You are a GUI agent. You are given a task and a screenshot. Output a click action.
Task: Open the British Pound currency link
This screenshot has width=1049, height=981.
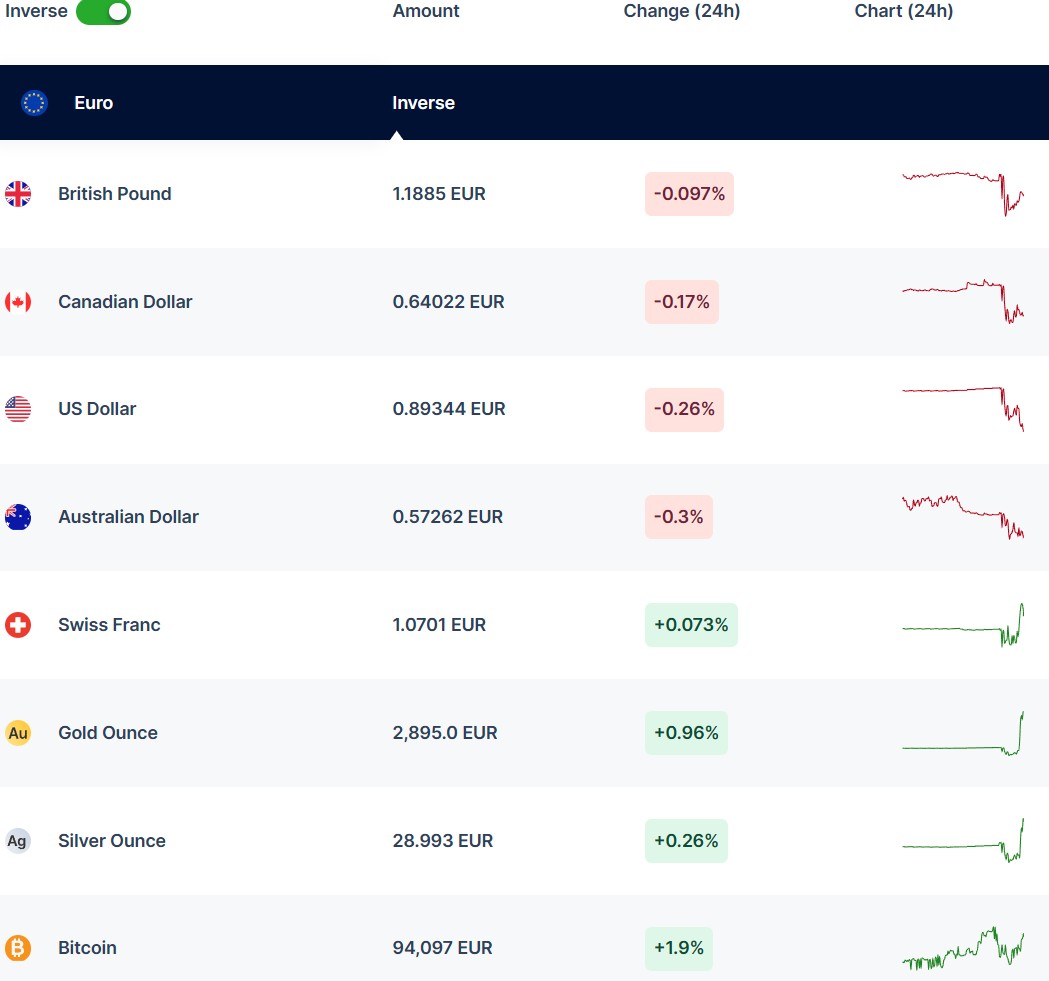click(x=114, y=194)
